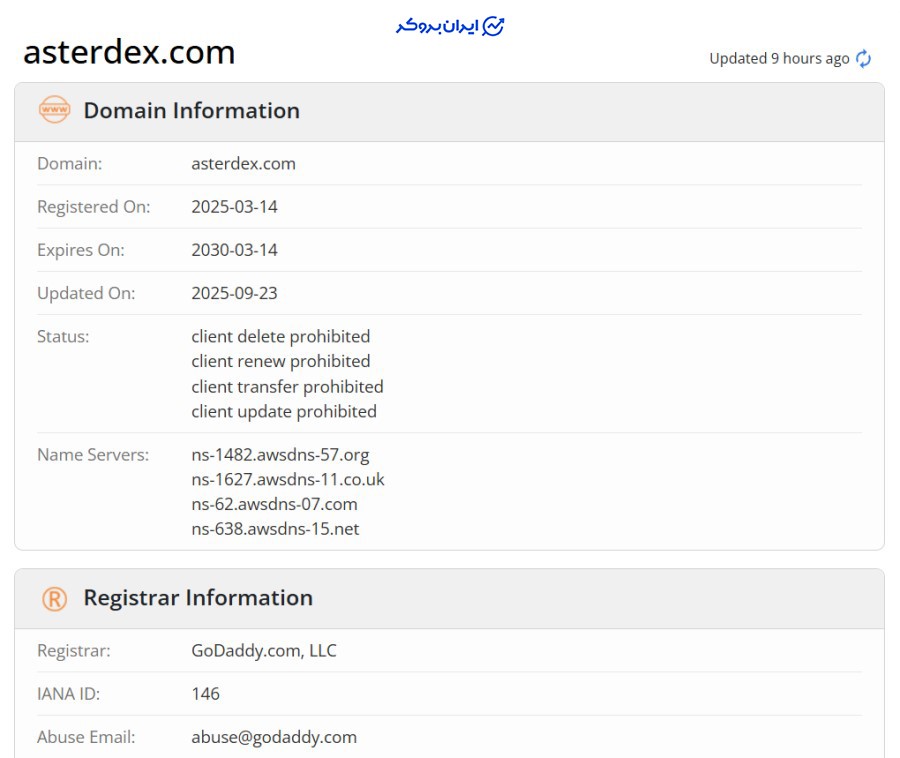Click the 'Domain:' label
This screenshot has height=758, width=900.
coord(69,164)
